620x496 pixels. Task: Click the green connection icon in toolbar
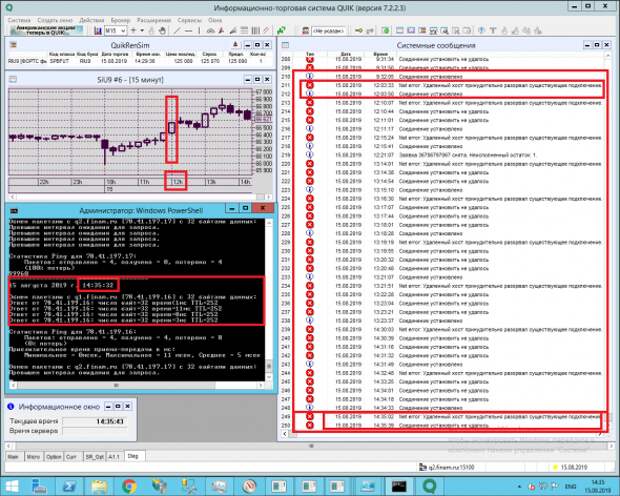pos(281,30)
